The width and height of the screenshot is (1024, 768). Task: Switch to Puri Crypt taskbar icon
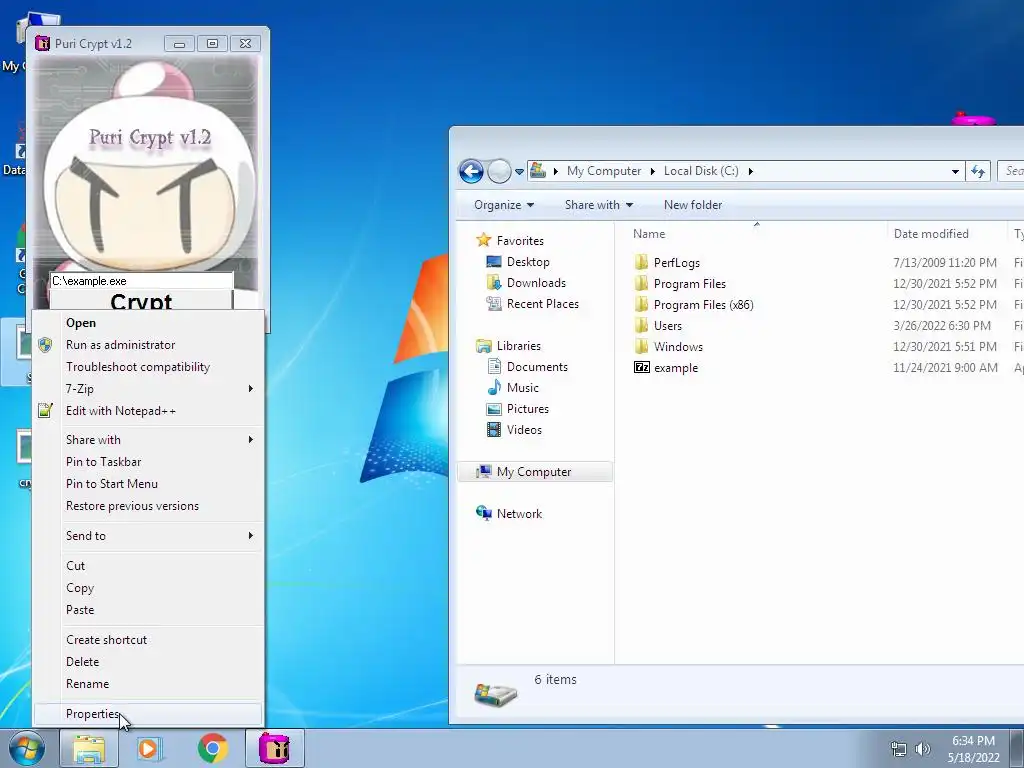[275, 748]
